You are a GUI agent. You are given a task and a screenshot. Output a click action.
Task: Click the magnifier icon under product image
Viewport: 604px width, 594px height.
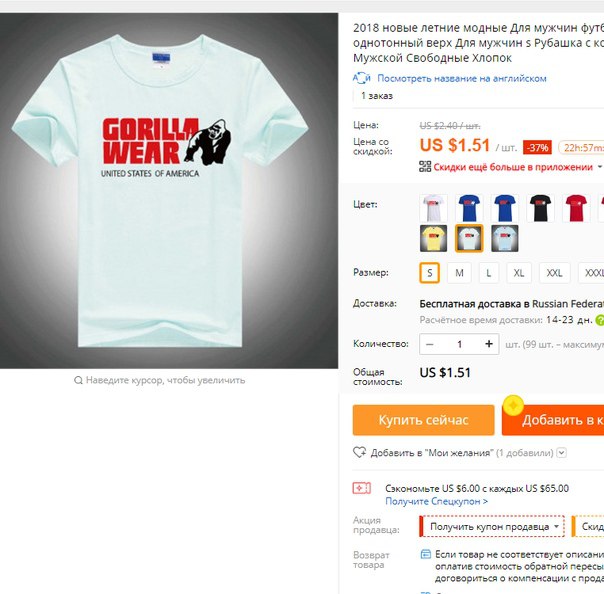(x=78, y=381)
